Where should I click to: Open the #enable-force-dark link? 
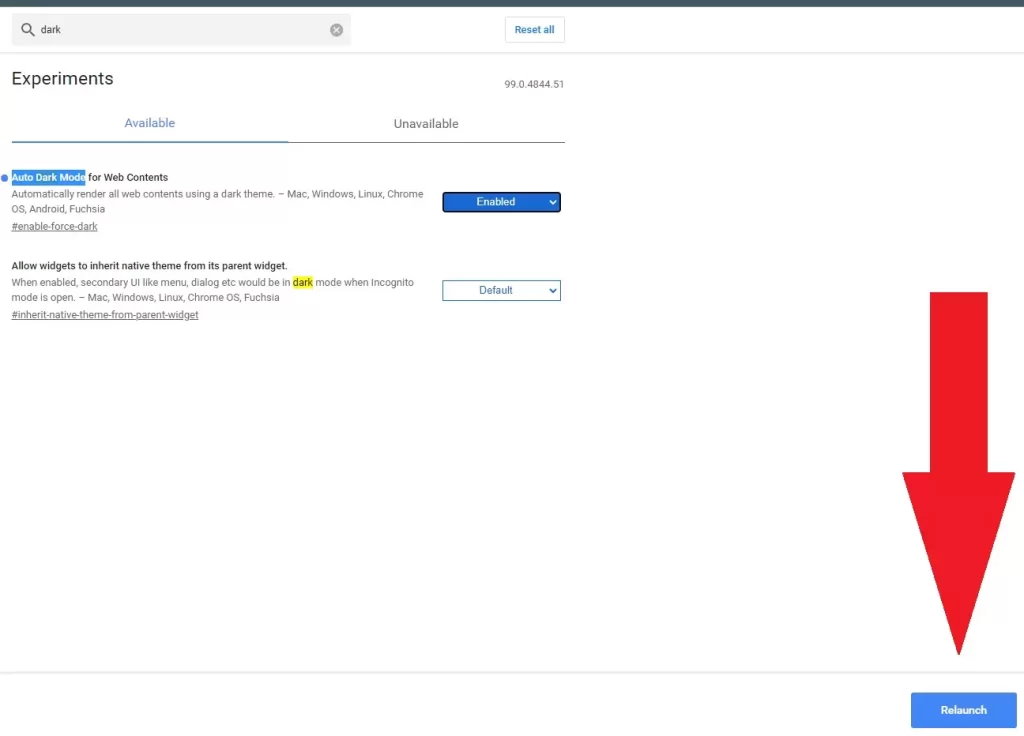[x=54, y=227]
